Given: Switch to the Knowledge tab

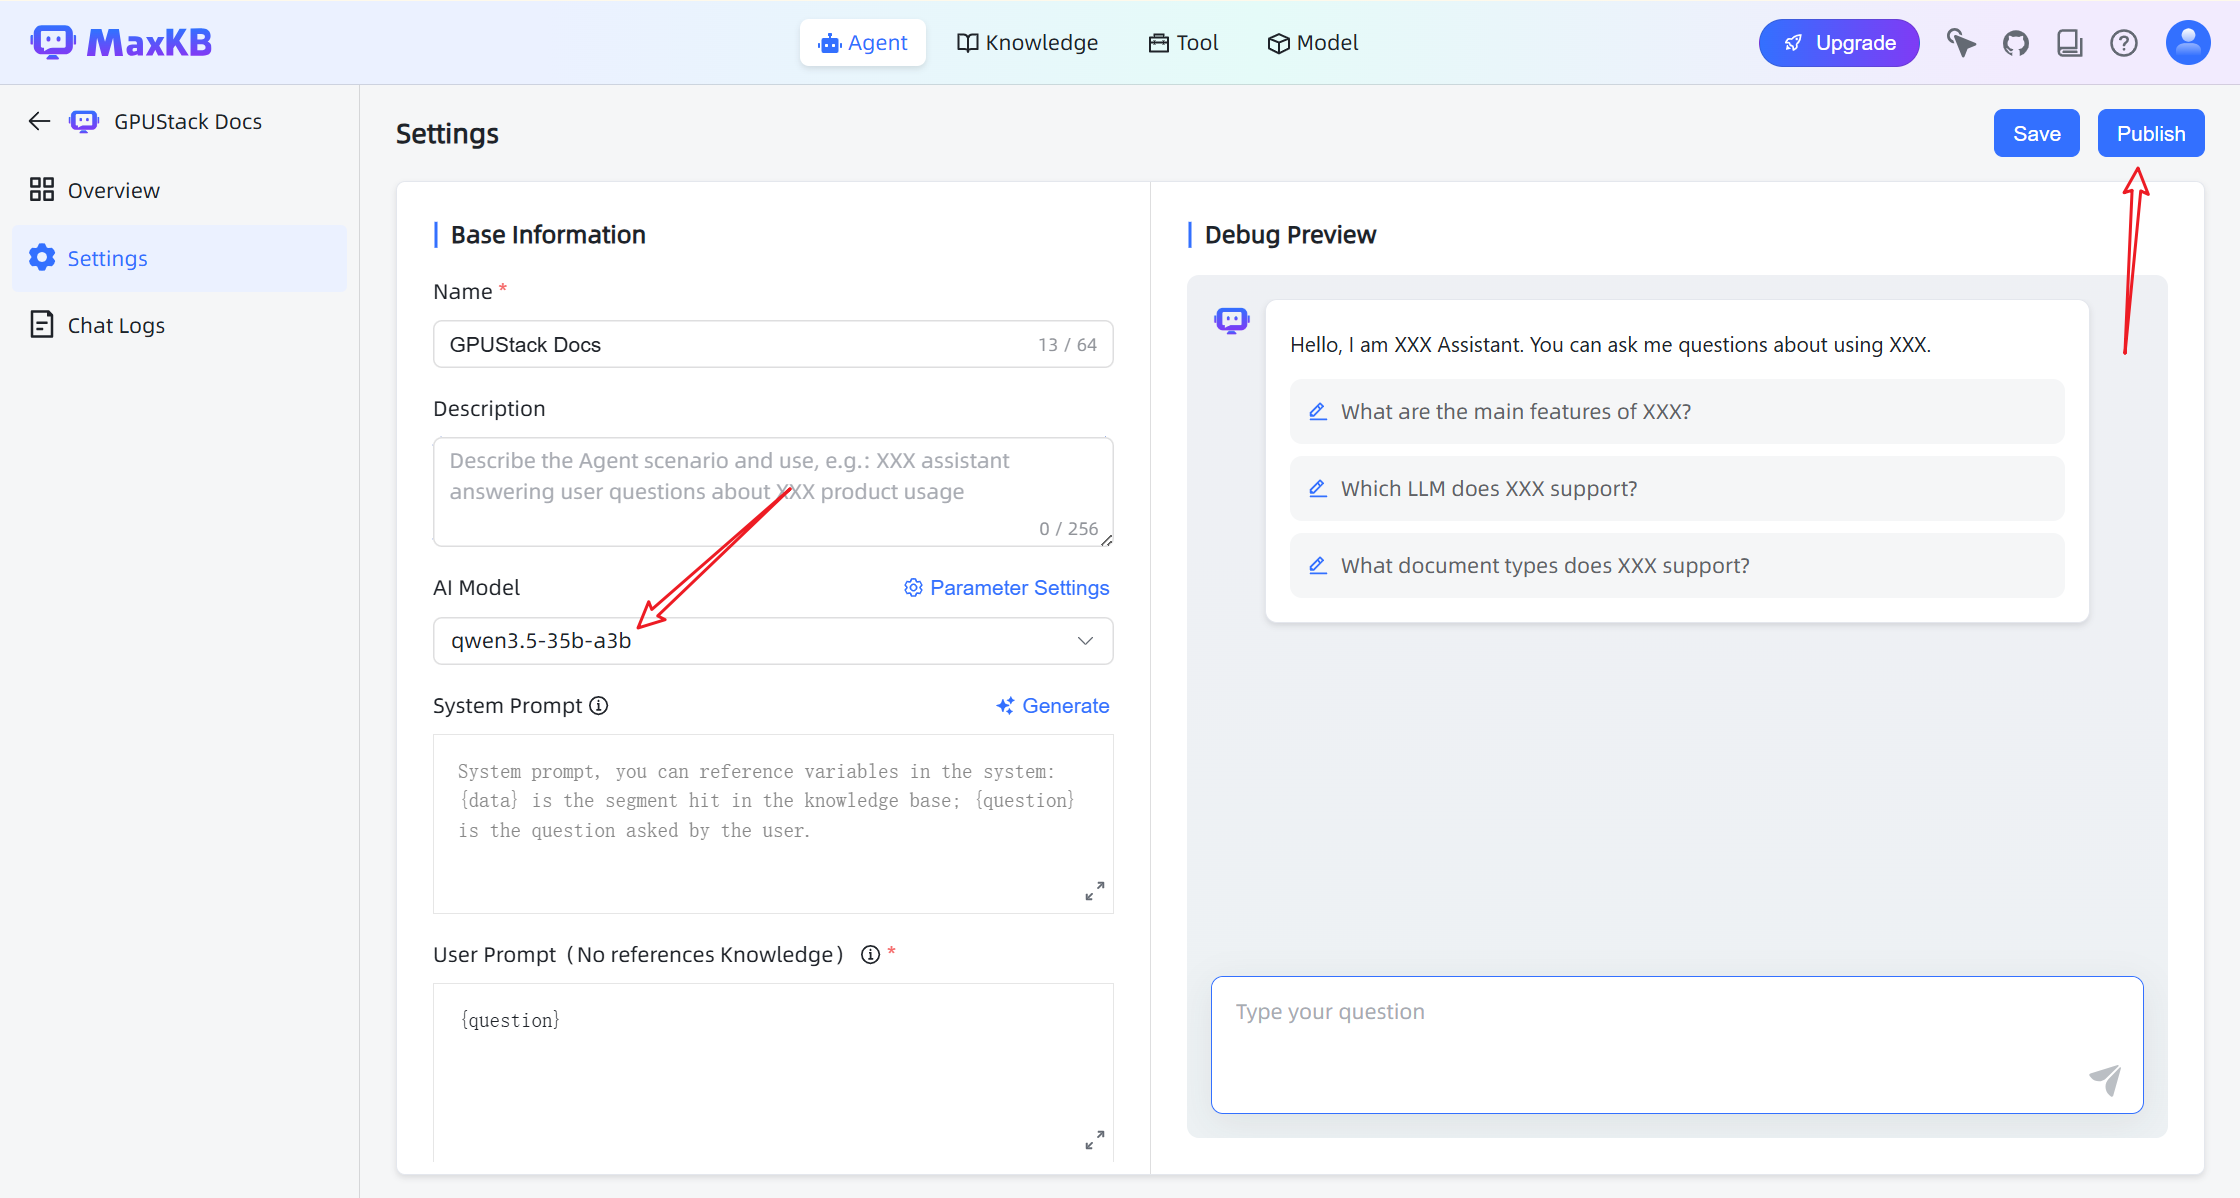Looking at the screenshot, I should [x=1027, y=43].
